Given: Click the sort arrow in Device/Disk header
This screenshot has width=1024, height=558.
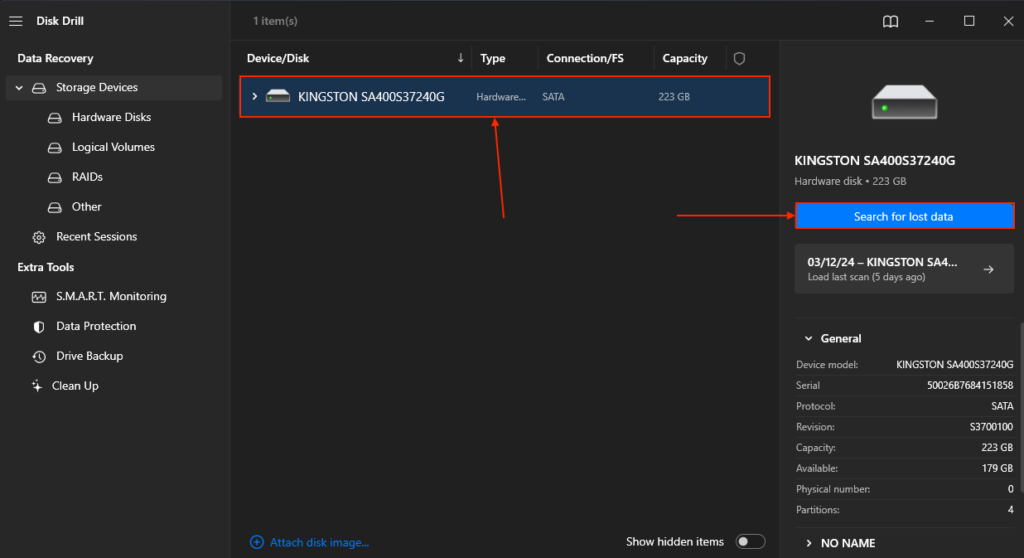Looking at the screenshot, I should coord(460,58).
